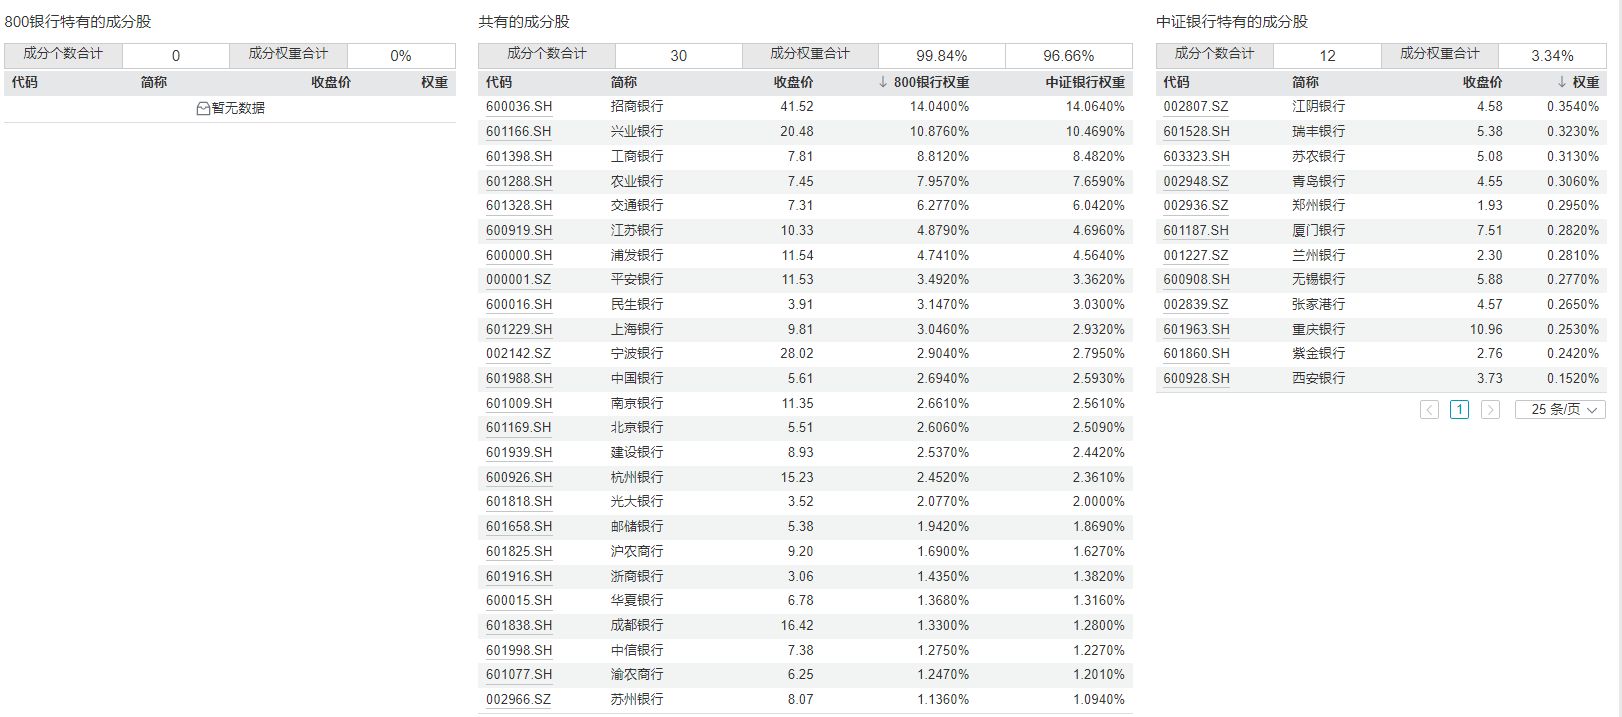This screenshot has width=1622, height=717.
Task: Click 简称 header in 中证银行特有 table
Action: click(x=1305, y=82)
